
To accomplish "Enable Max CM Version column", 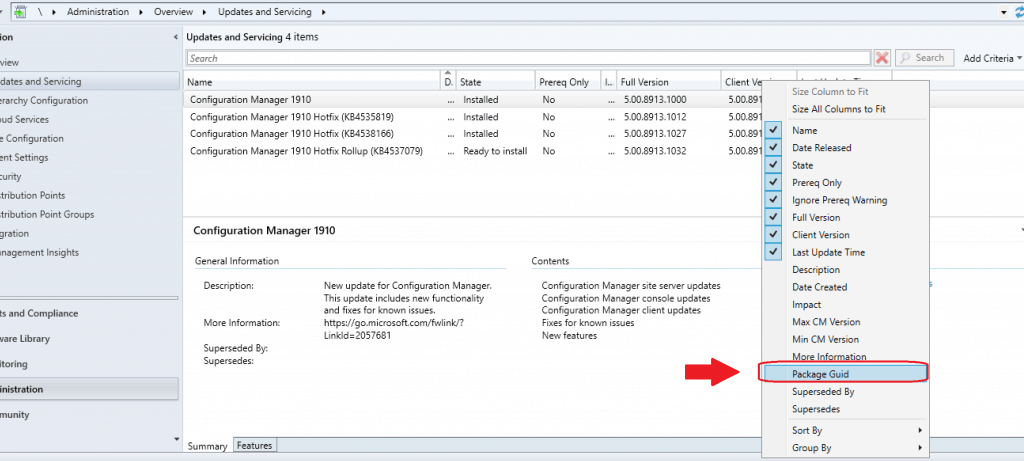I will pos(846,322).
